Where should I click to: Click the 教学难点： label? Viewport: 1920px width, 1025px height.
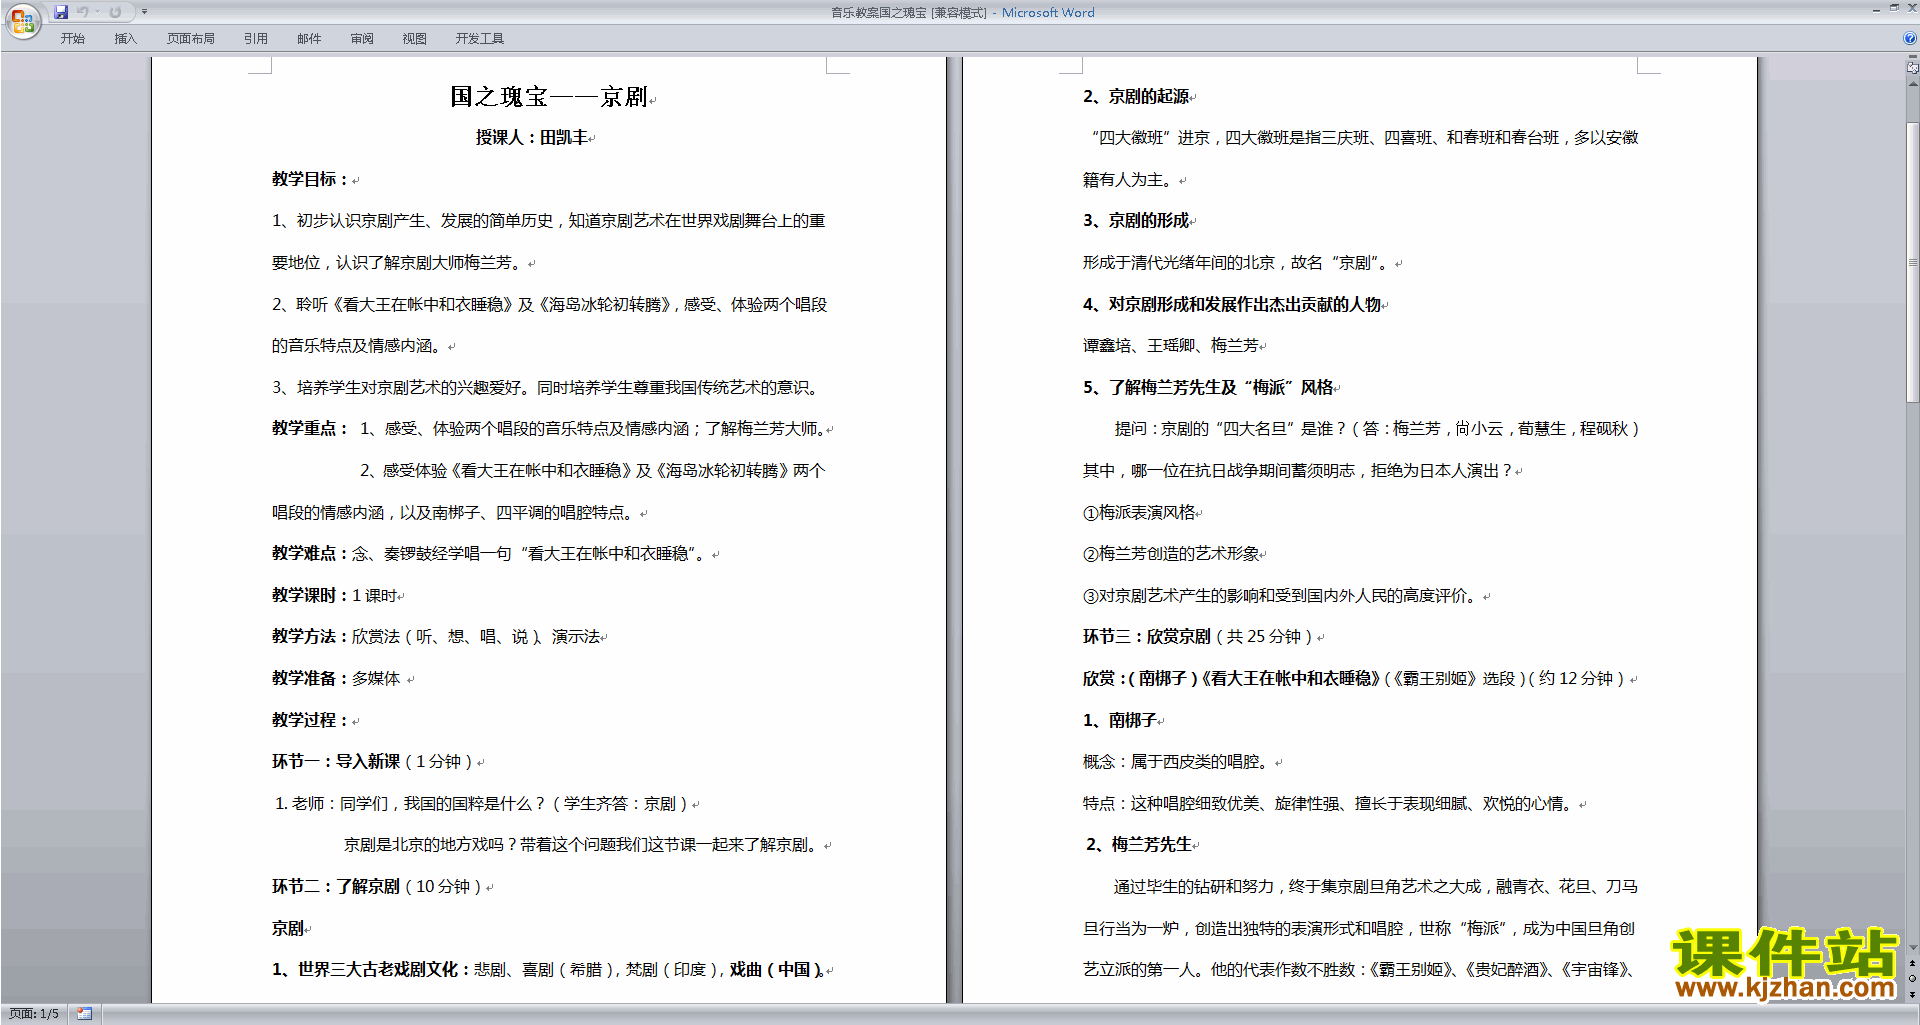(x=310, y=553)
